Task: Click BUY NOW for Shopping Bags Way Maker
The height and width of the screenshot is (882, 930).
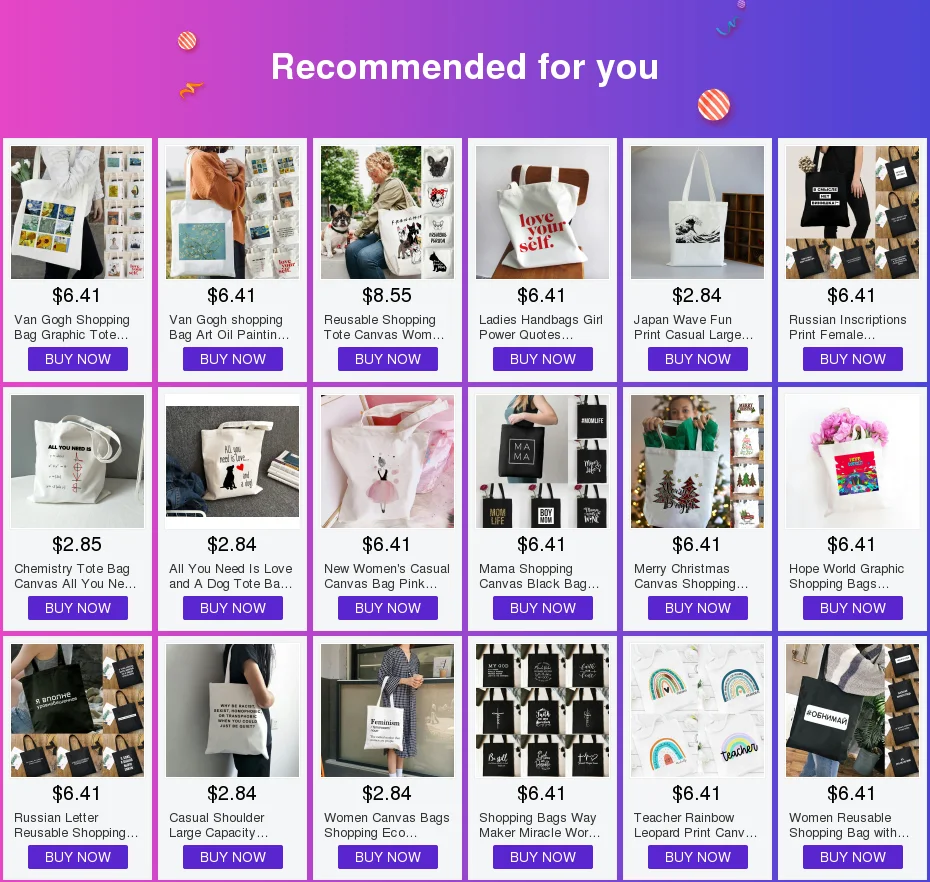Action: 543,857
